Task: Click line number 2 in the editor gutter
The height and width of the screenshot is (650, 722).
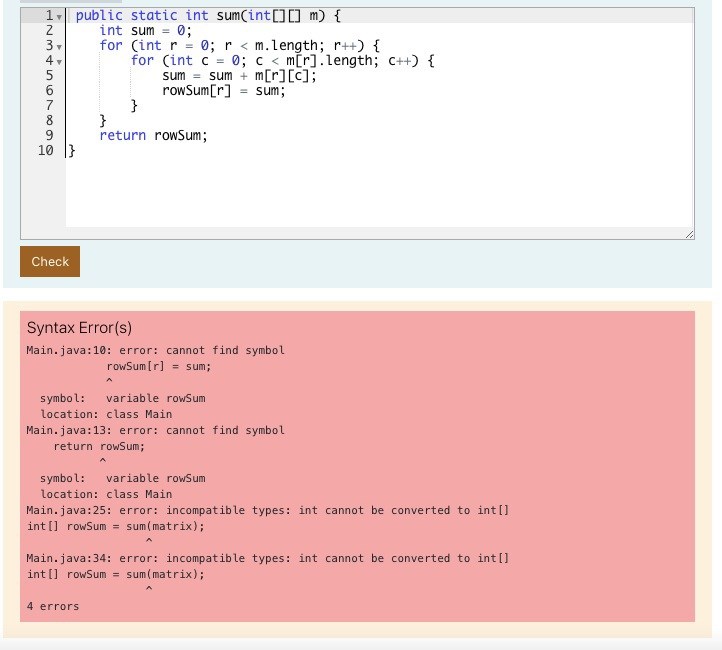Action: coord(47,31)
